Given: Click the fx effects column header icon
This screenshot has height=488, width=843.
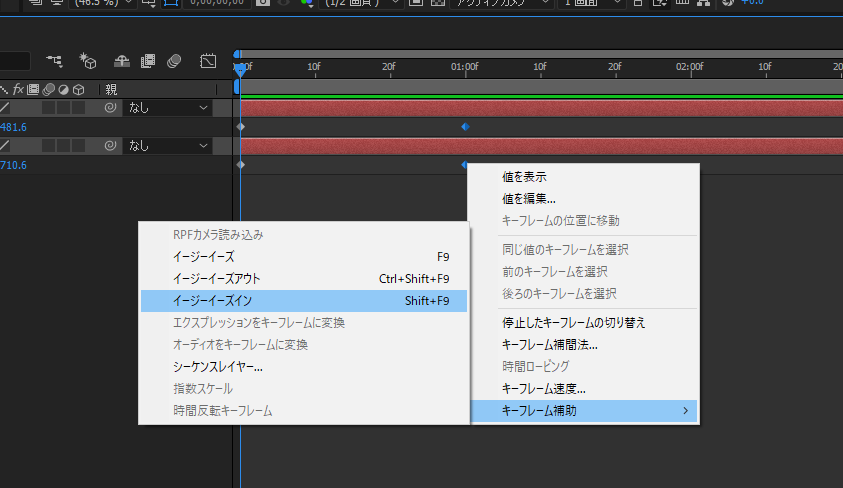Looking at the screenshot, I should tap(18, 89).
